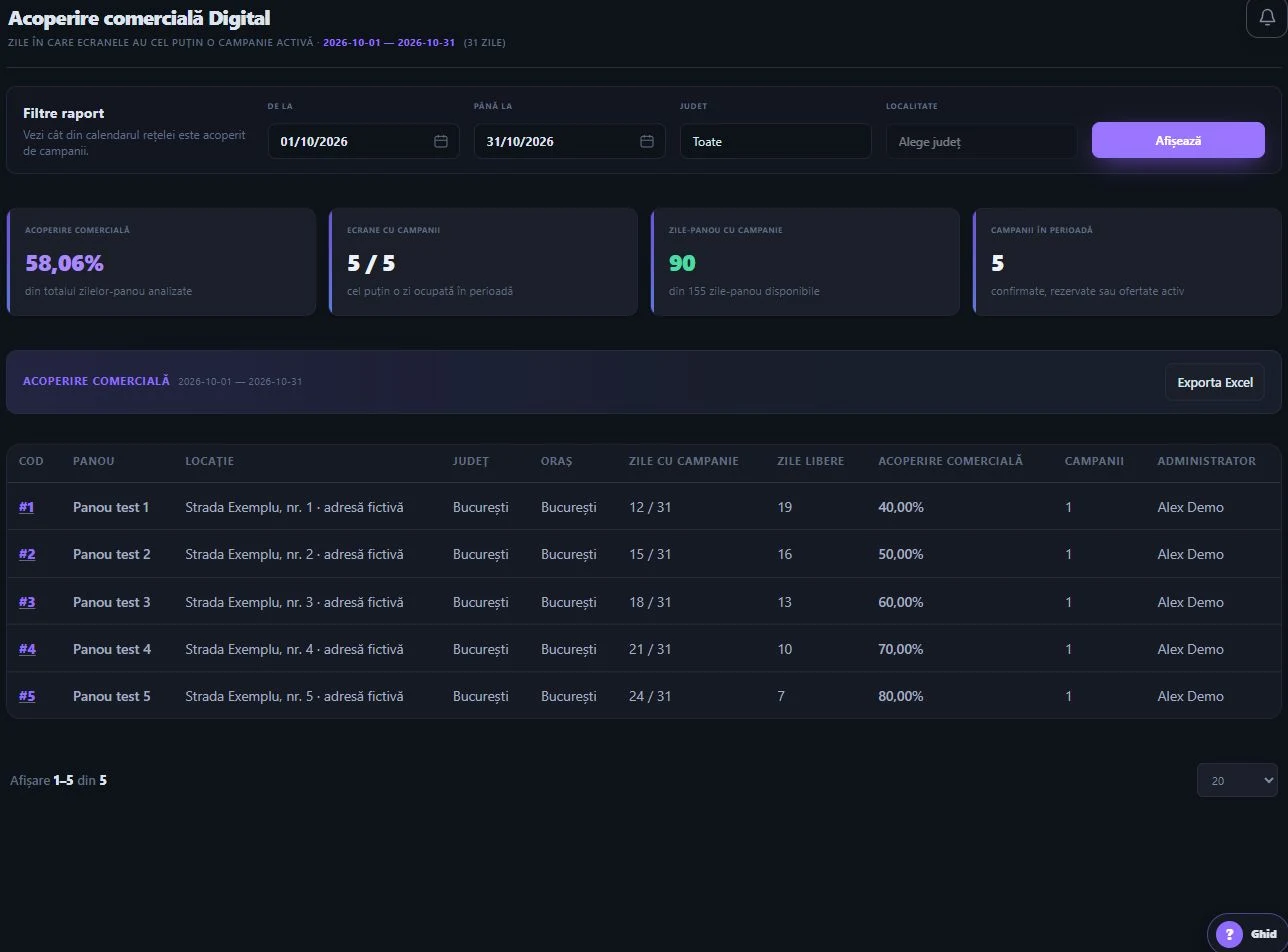
Task: Click the 12 / 31 days cell
Action: 650,507
